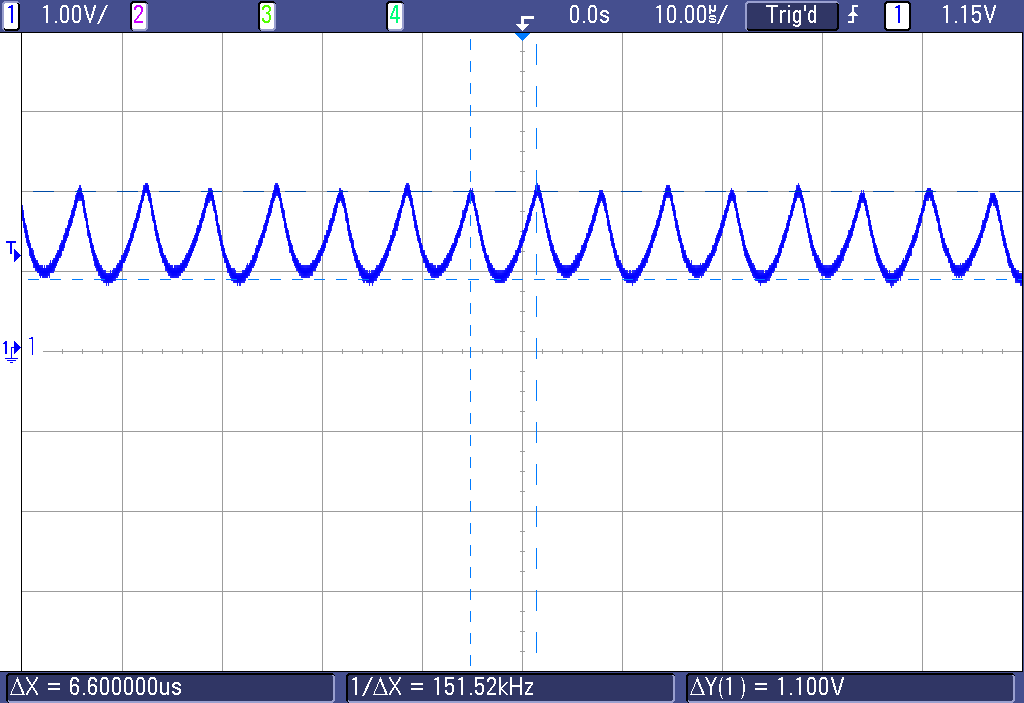Expand the ΔY(1) measurement readout
This screenshot has width=1024, height=703.
tap(770, 687)
